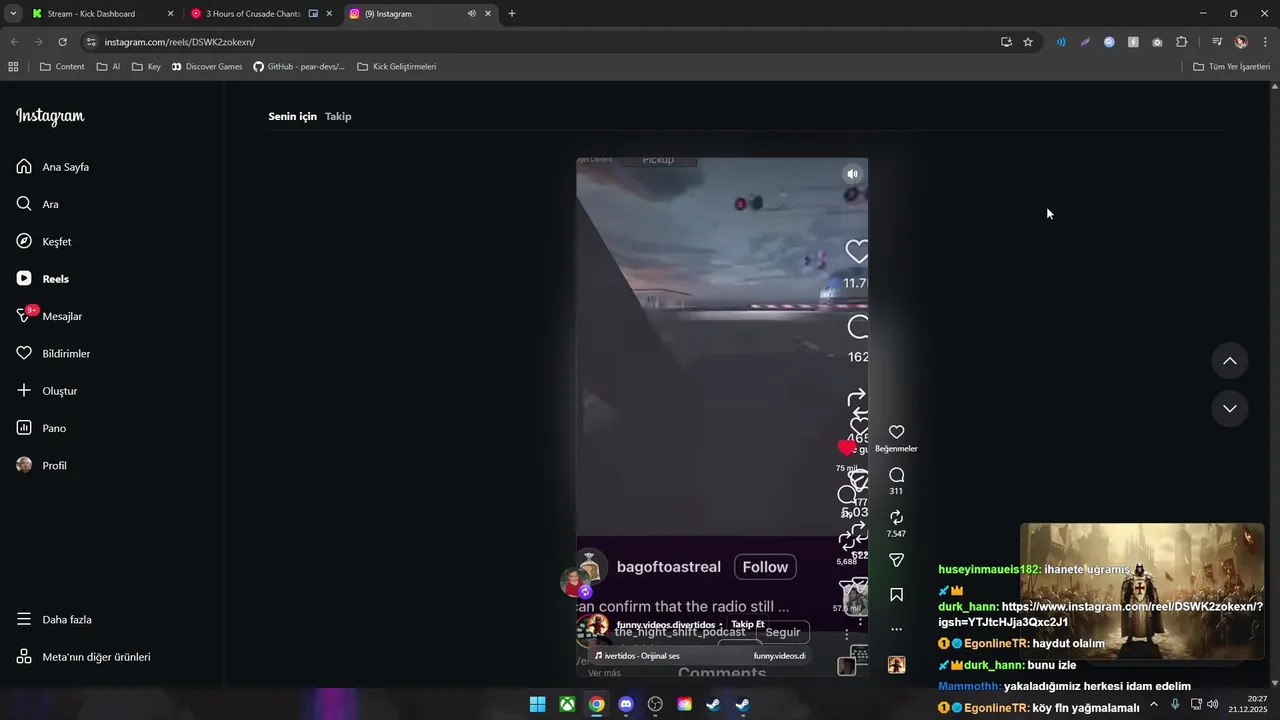
Task: Open durk_hann's Instagram reel link in chat
Action: coord(1100,614)
